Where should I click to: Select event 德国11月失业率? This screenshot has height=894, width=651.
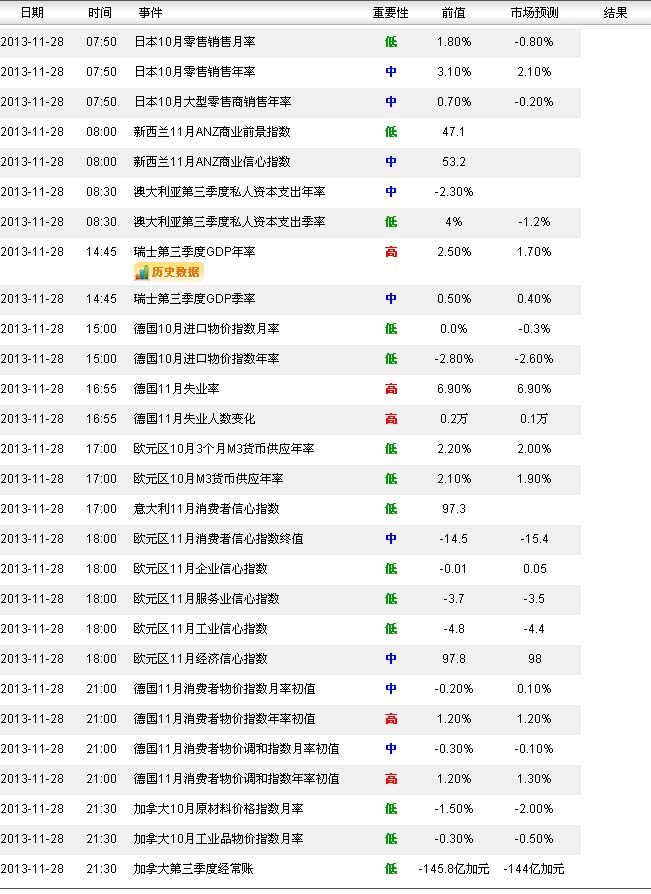pos(176,389)
